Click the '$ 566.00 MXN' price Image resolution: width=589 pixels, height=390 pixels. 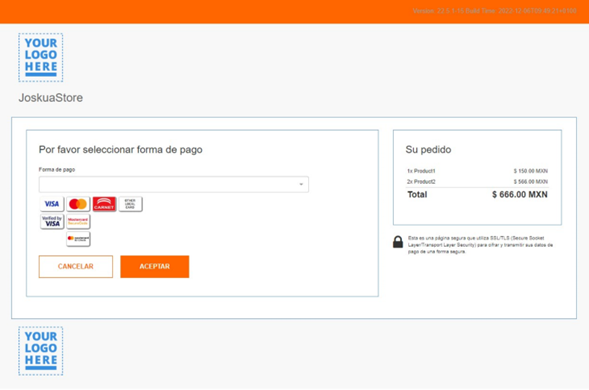[531, 181]
